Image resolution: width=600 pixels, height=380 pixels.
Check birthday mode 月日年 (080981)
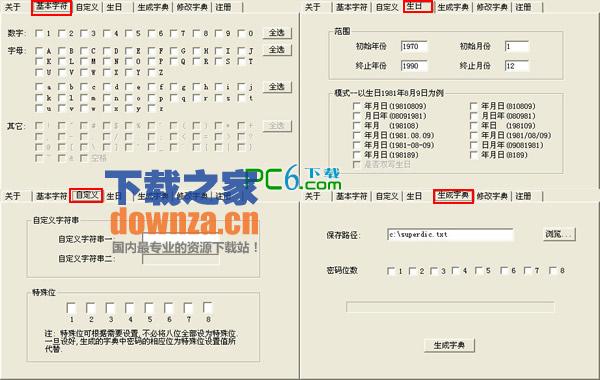(473, 116)
